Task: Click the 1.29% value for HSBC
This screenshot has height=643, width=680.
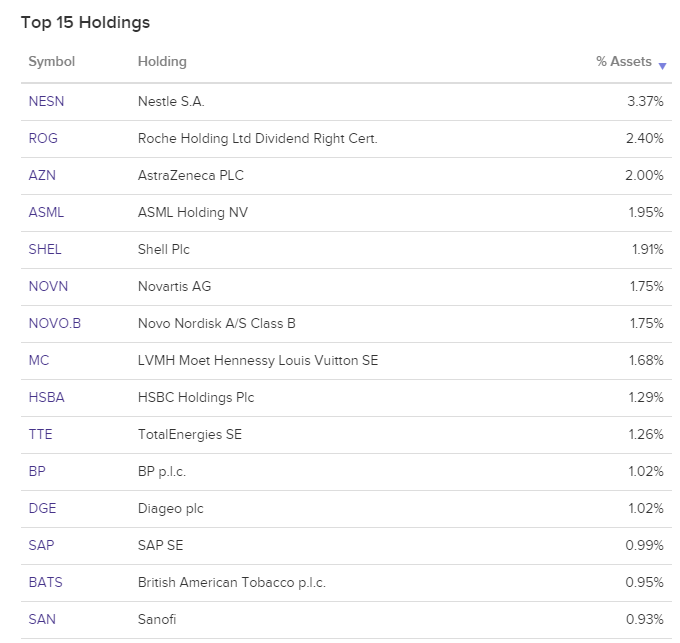Action: pyautogui.click(x=646, y=397)
